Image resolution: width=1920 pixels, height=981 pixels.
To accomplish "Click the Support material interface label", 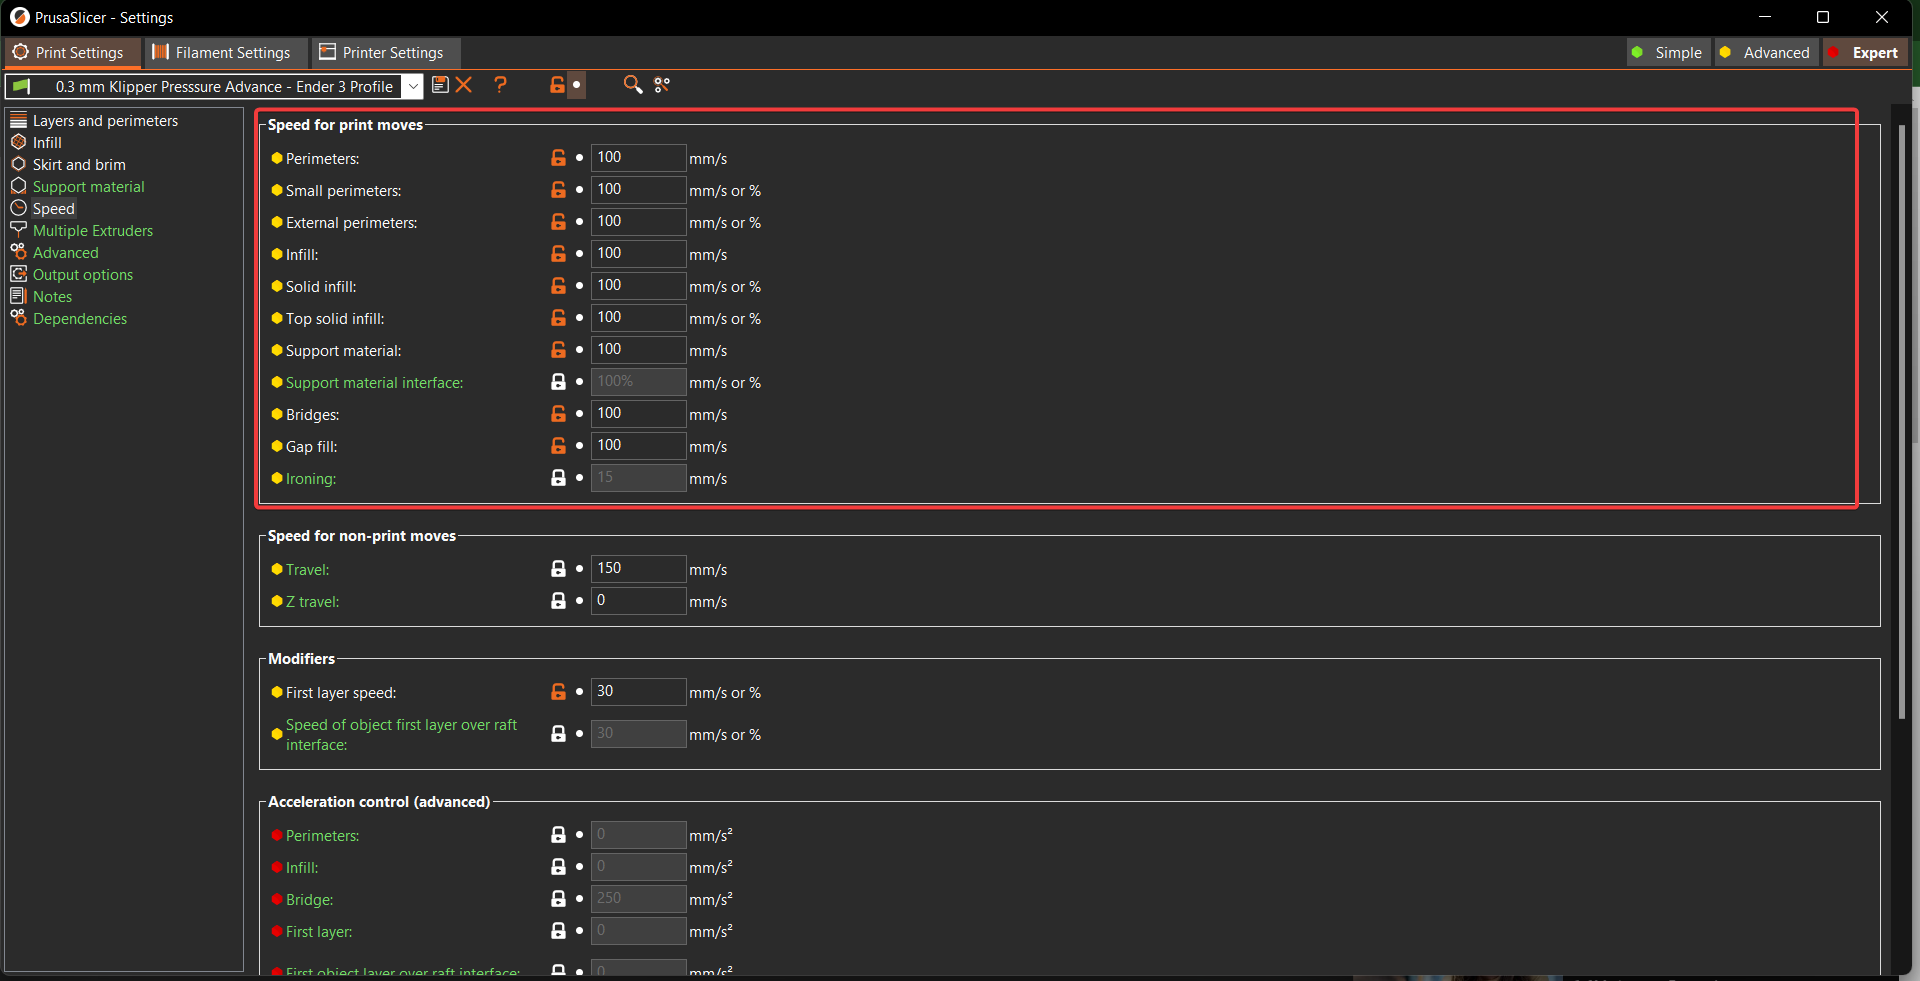I will click(x=374, y=383).
